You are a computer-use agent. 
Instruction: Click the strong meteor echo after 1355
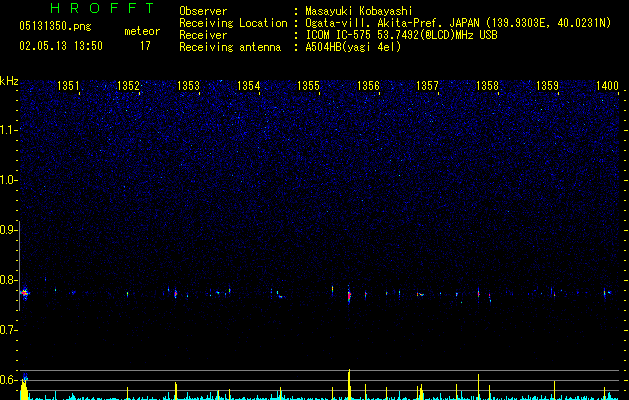[x=349, y=296]
